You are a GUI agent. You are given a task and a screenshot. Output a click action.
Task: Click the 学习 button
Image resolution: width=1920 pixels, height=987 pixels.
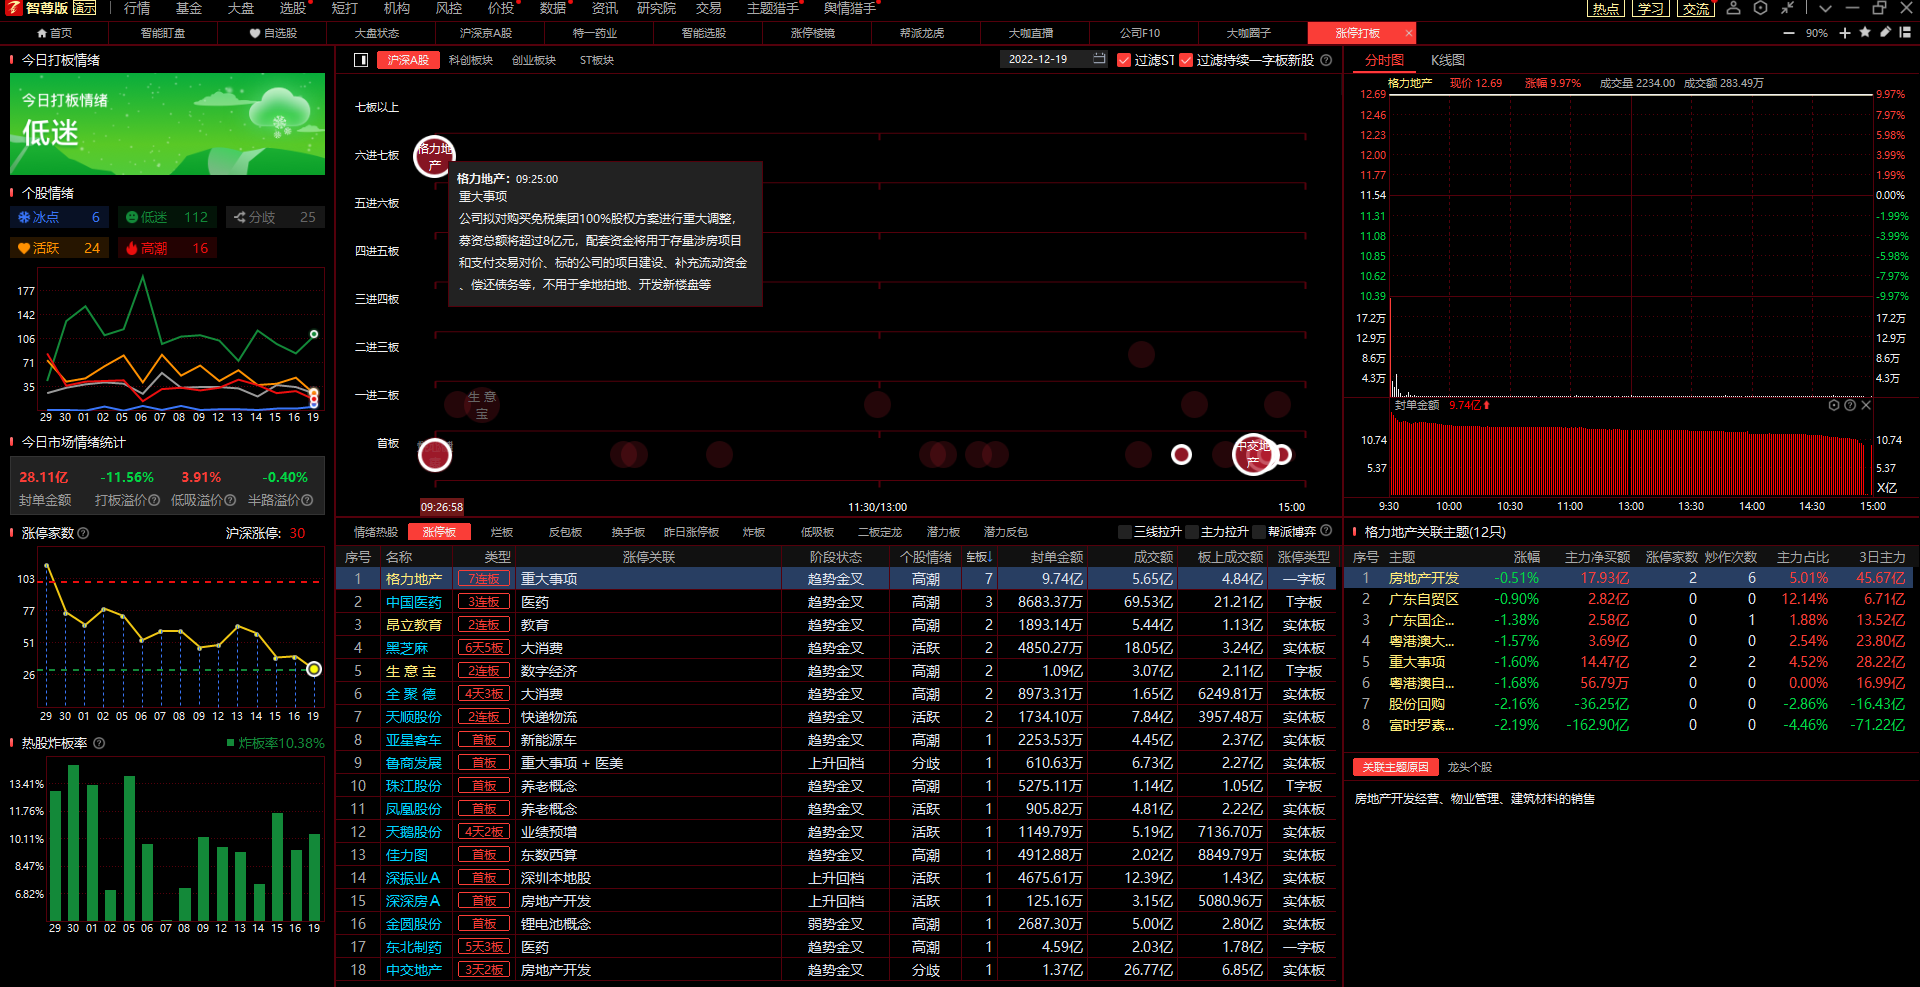(x=1651, y=9)
